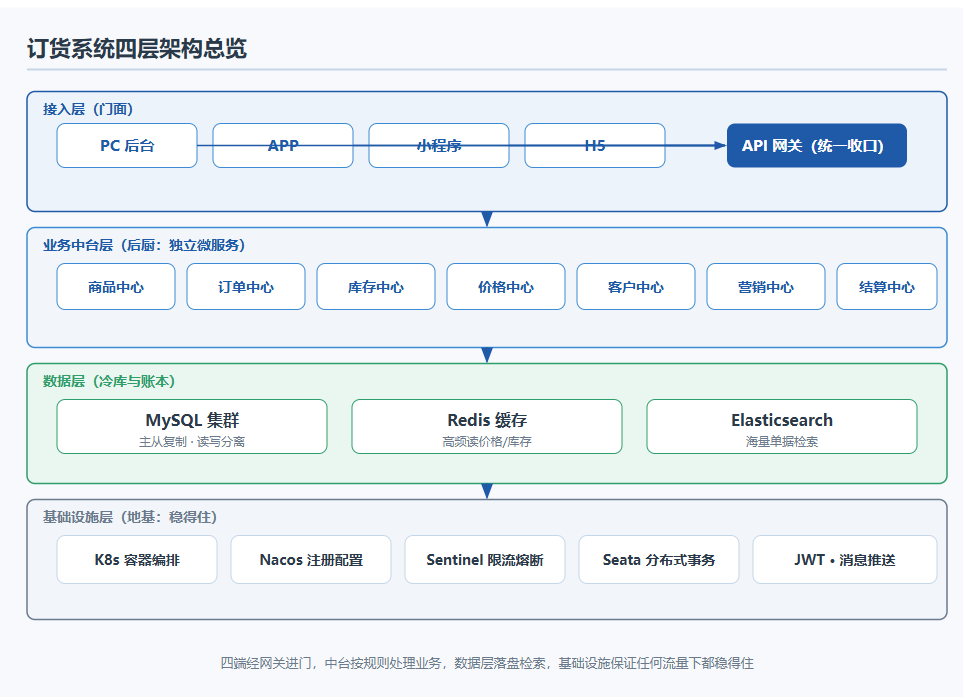Click the API 网关 blue box
Image resolution: width=963 pixels, height=697 pixels.
click(817, 146)
